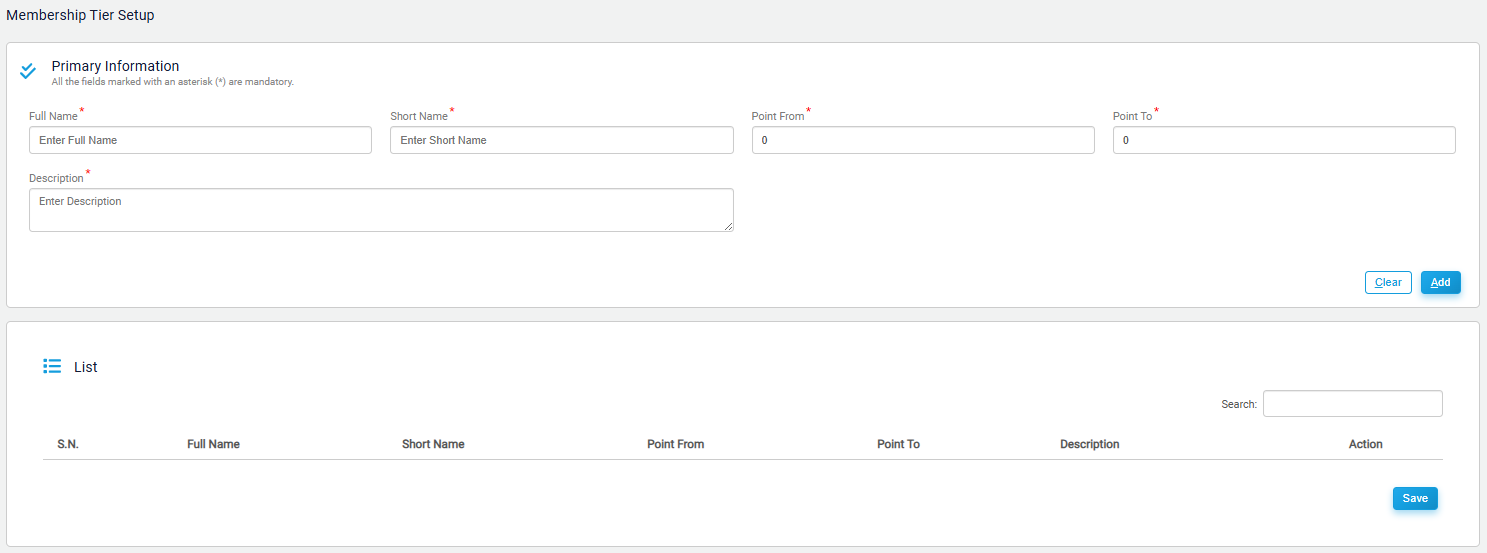This screenshot has width=1487, height=553.
Task: Sort table by Short Name column header
Action: (433, 444)
